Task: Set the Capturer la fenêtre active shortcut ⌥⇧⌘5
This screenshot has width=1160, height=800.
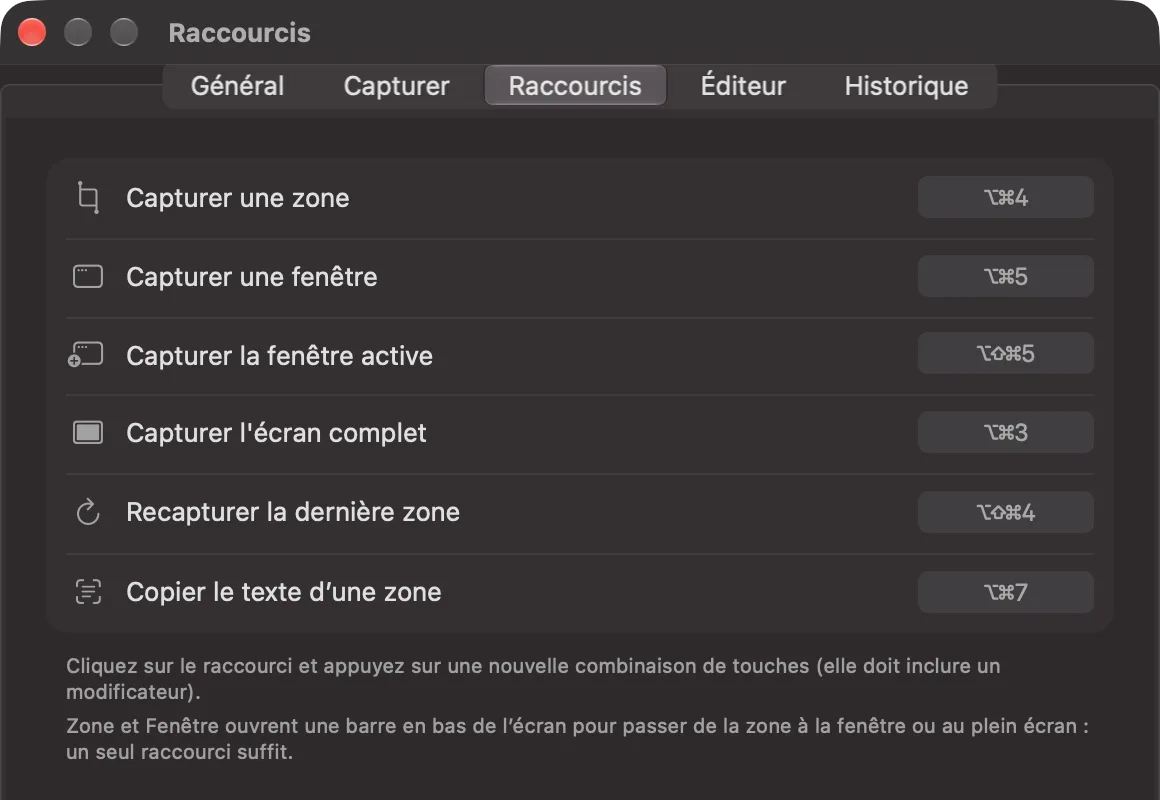Action: pos(1005,354)
